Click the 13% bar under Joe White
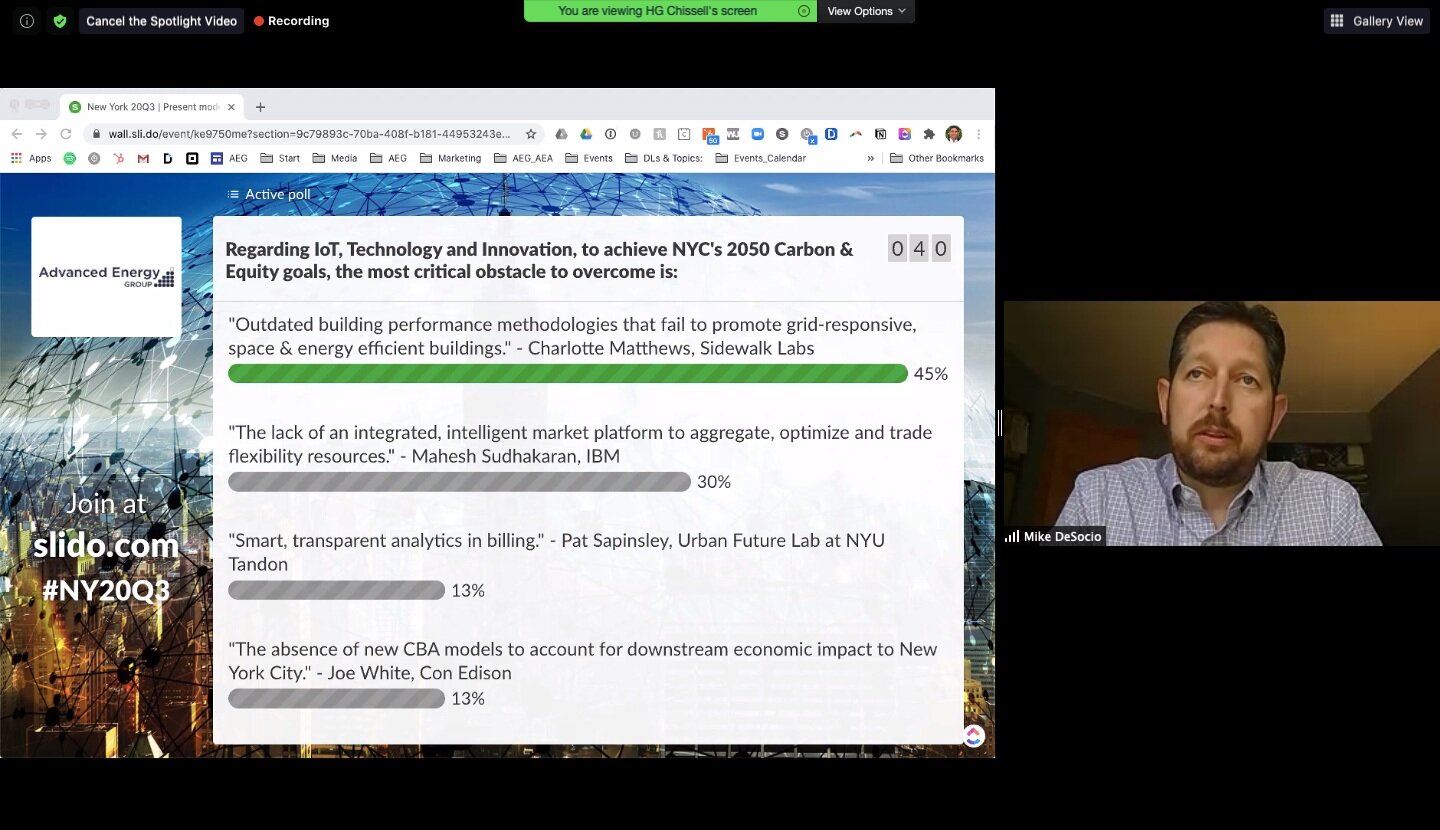Screen dimensions: 1440x830 (x=336, y=698)
